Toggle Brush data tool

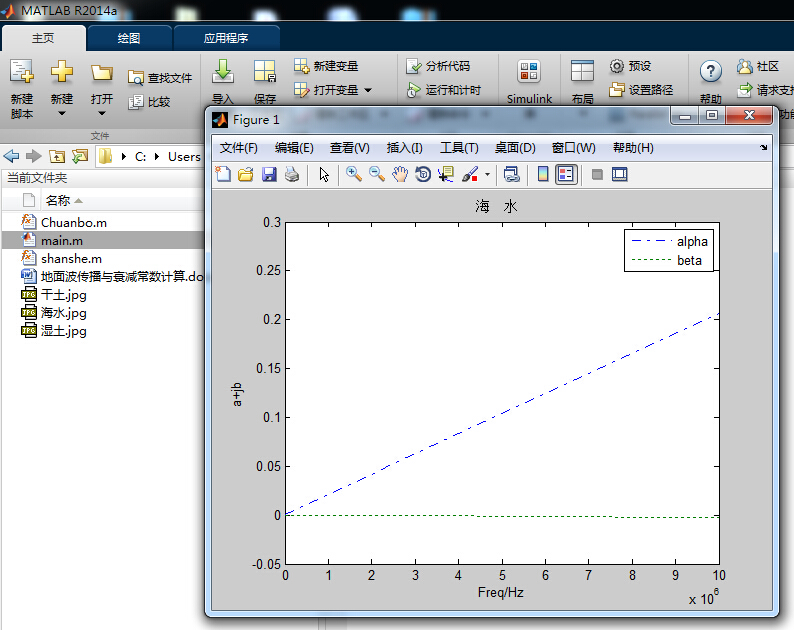click(470, 175)
